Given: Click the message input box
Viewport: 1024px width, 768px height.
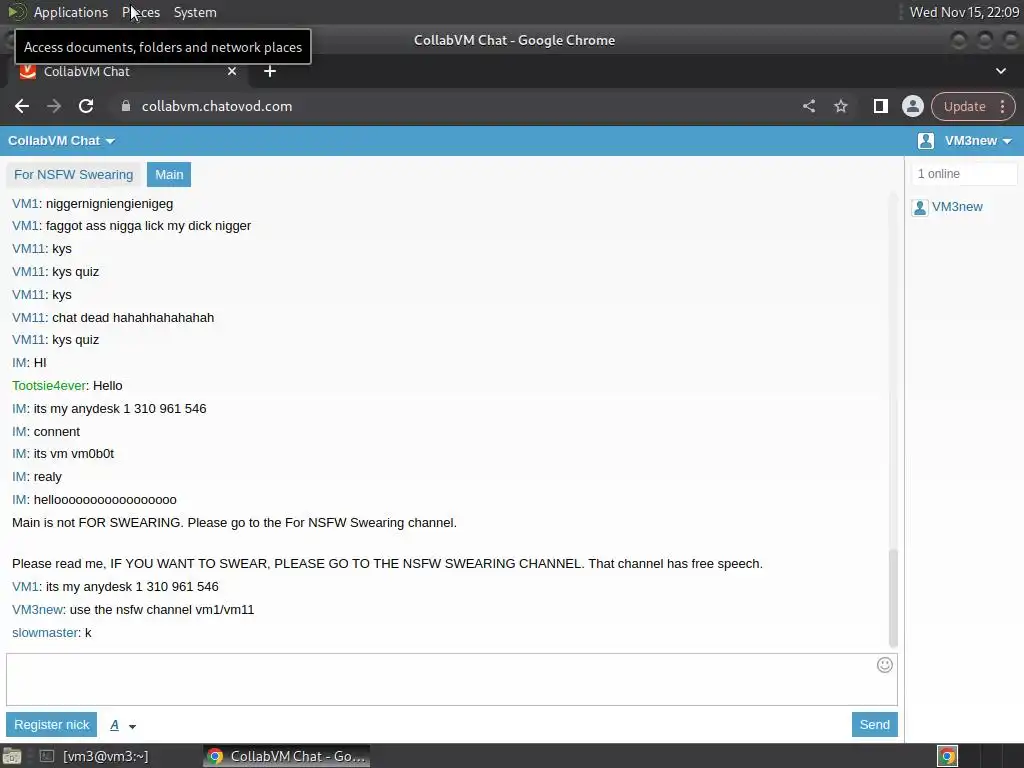Looking at the screenshot, I should 452,679.
